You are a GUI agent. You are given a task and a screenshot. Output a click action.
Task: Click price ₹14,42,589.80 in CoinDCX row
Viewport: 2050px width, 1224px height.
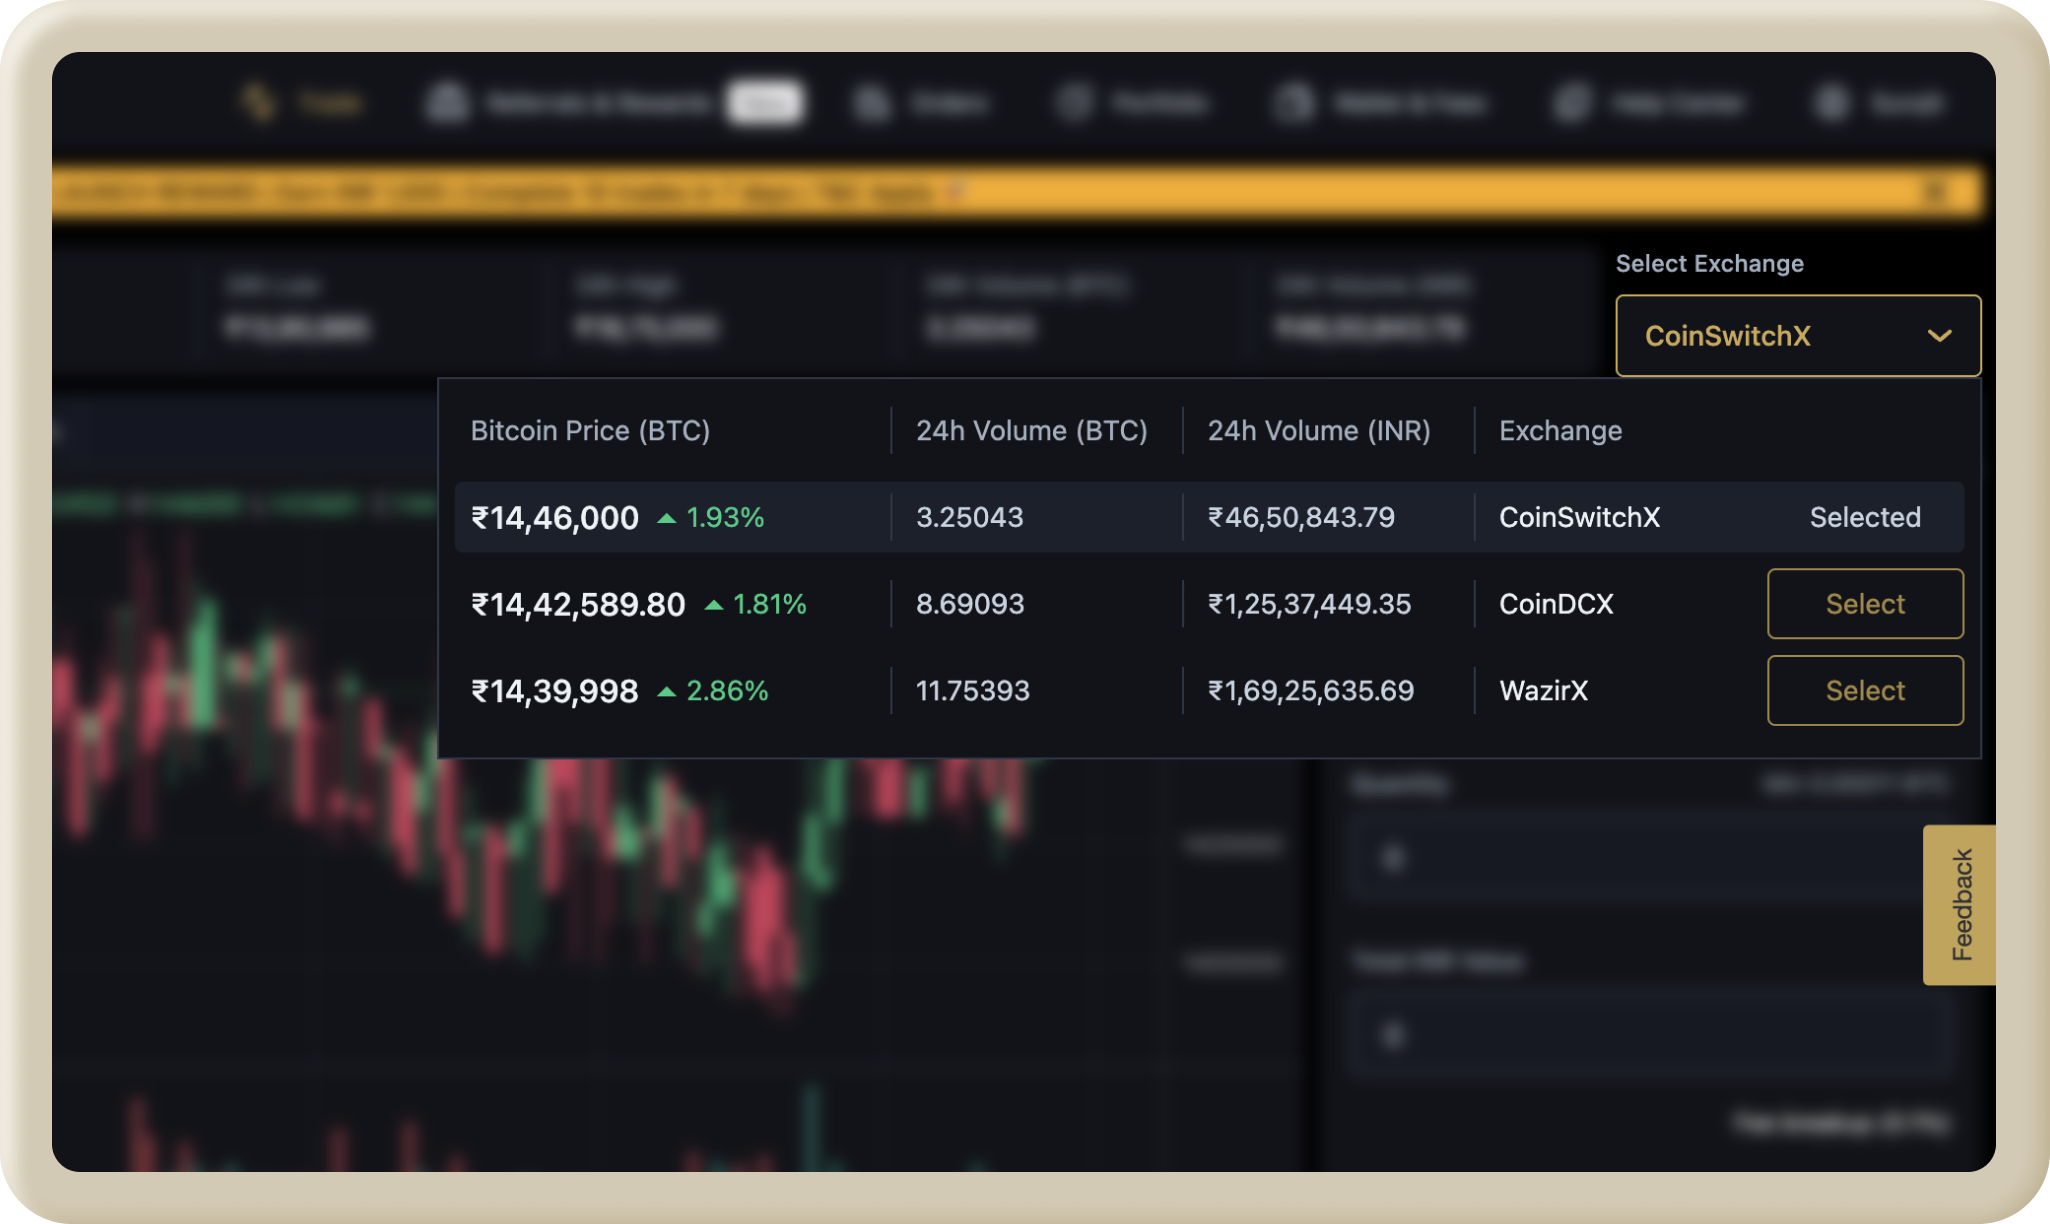(x=578, y=605)
